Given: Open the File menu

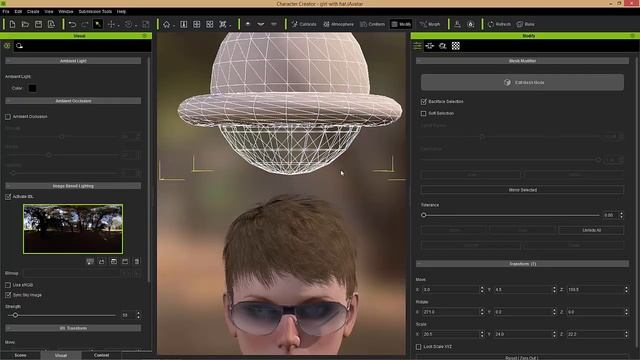Looking at the screenshot, I should [6, 11].
